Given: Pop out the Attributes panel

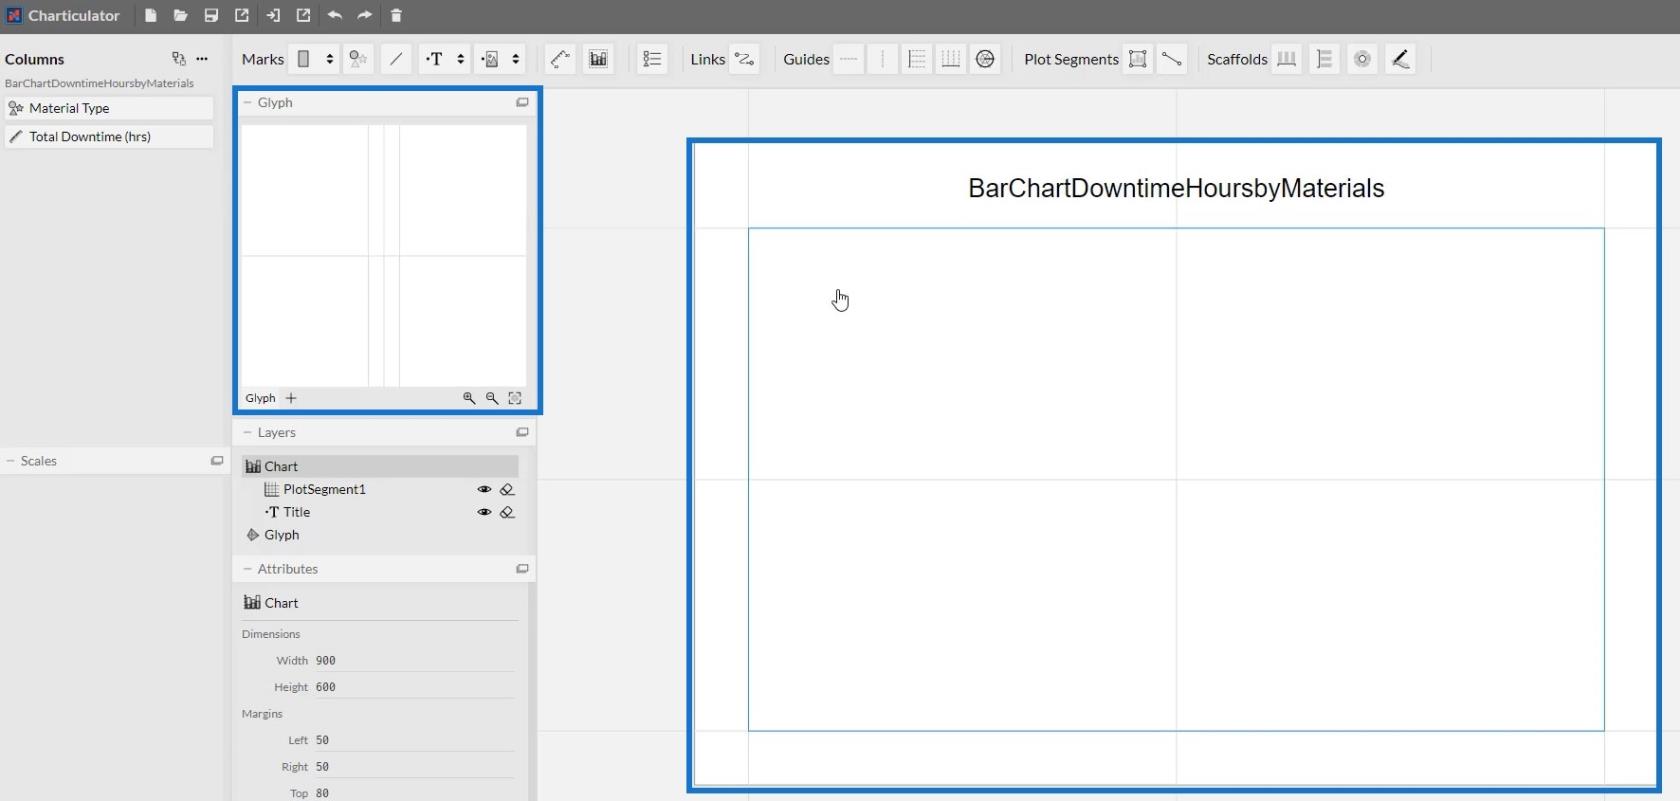Looking at the screenshot, I should (522, 568).
